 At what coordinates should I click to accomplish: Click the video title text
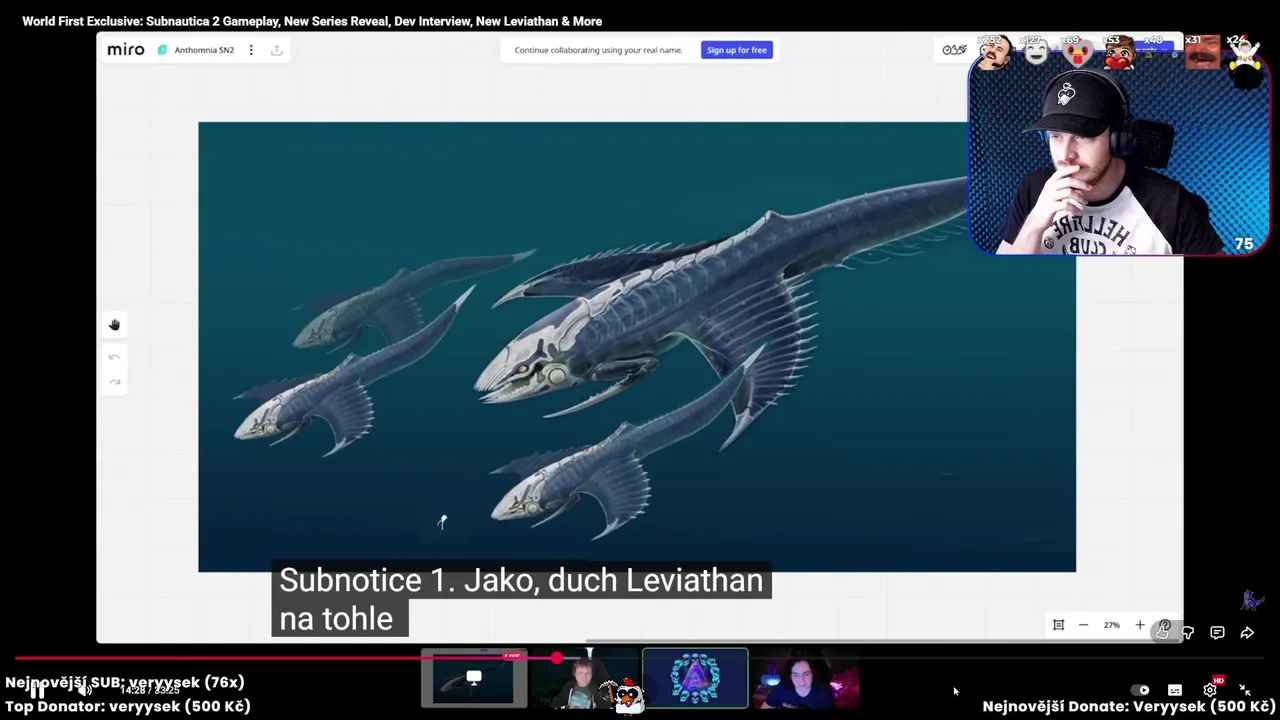pos(312,21)
